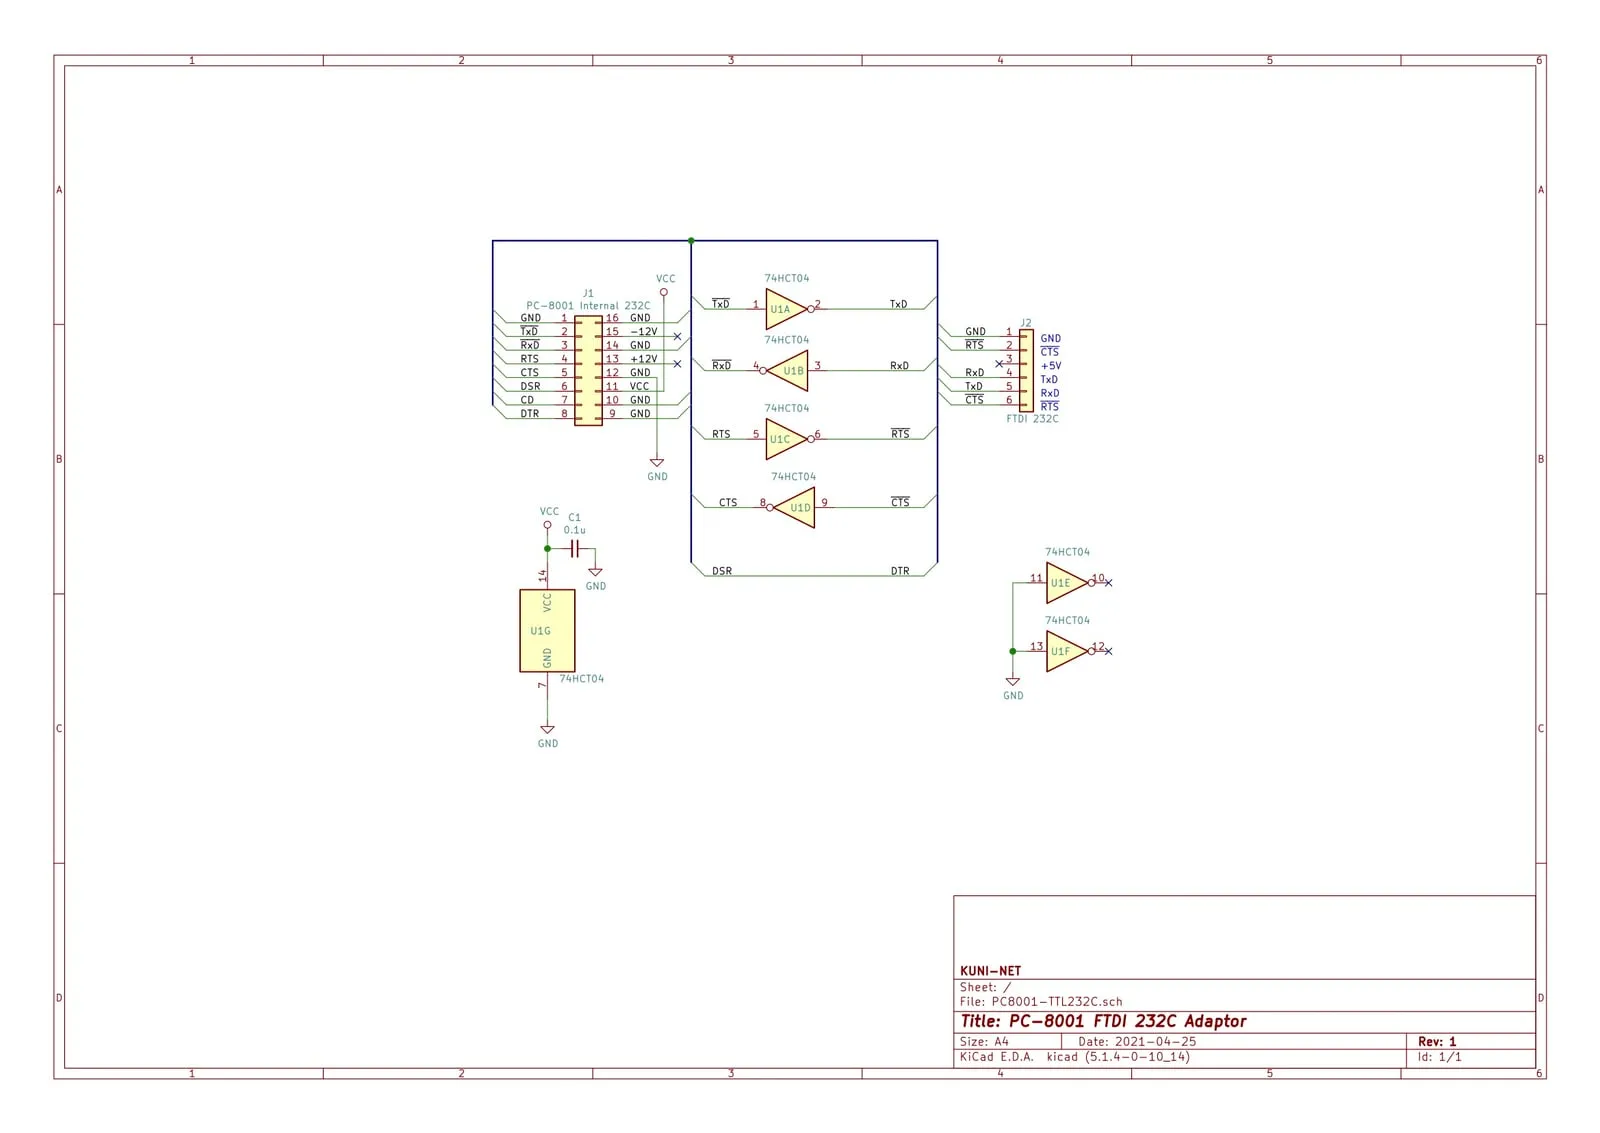Click the KUNI-NET company text
The height and width of the screenshot is (1133, 1600).
pos(990,971)
